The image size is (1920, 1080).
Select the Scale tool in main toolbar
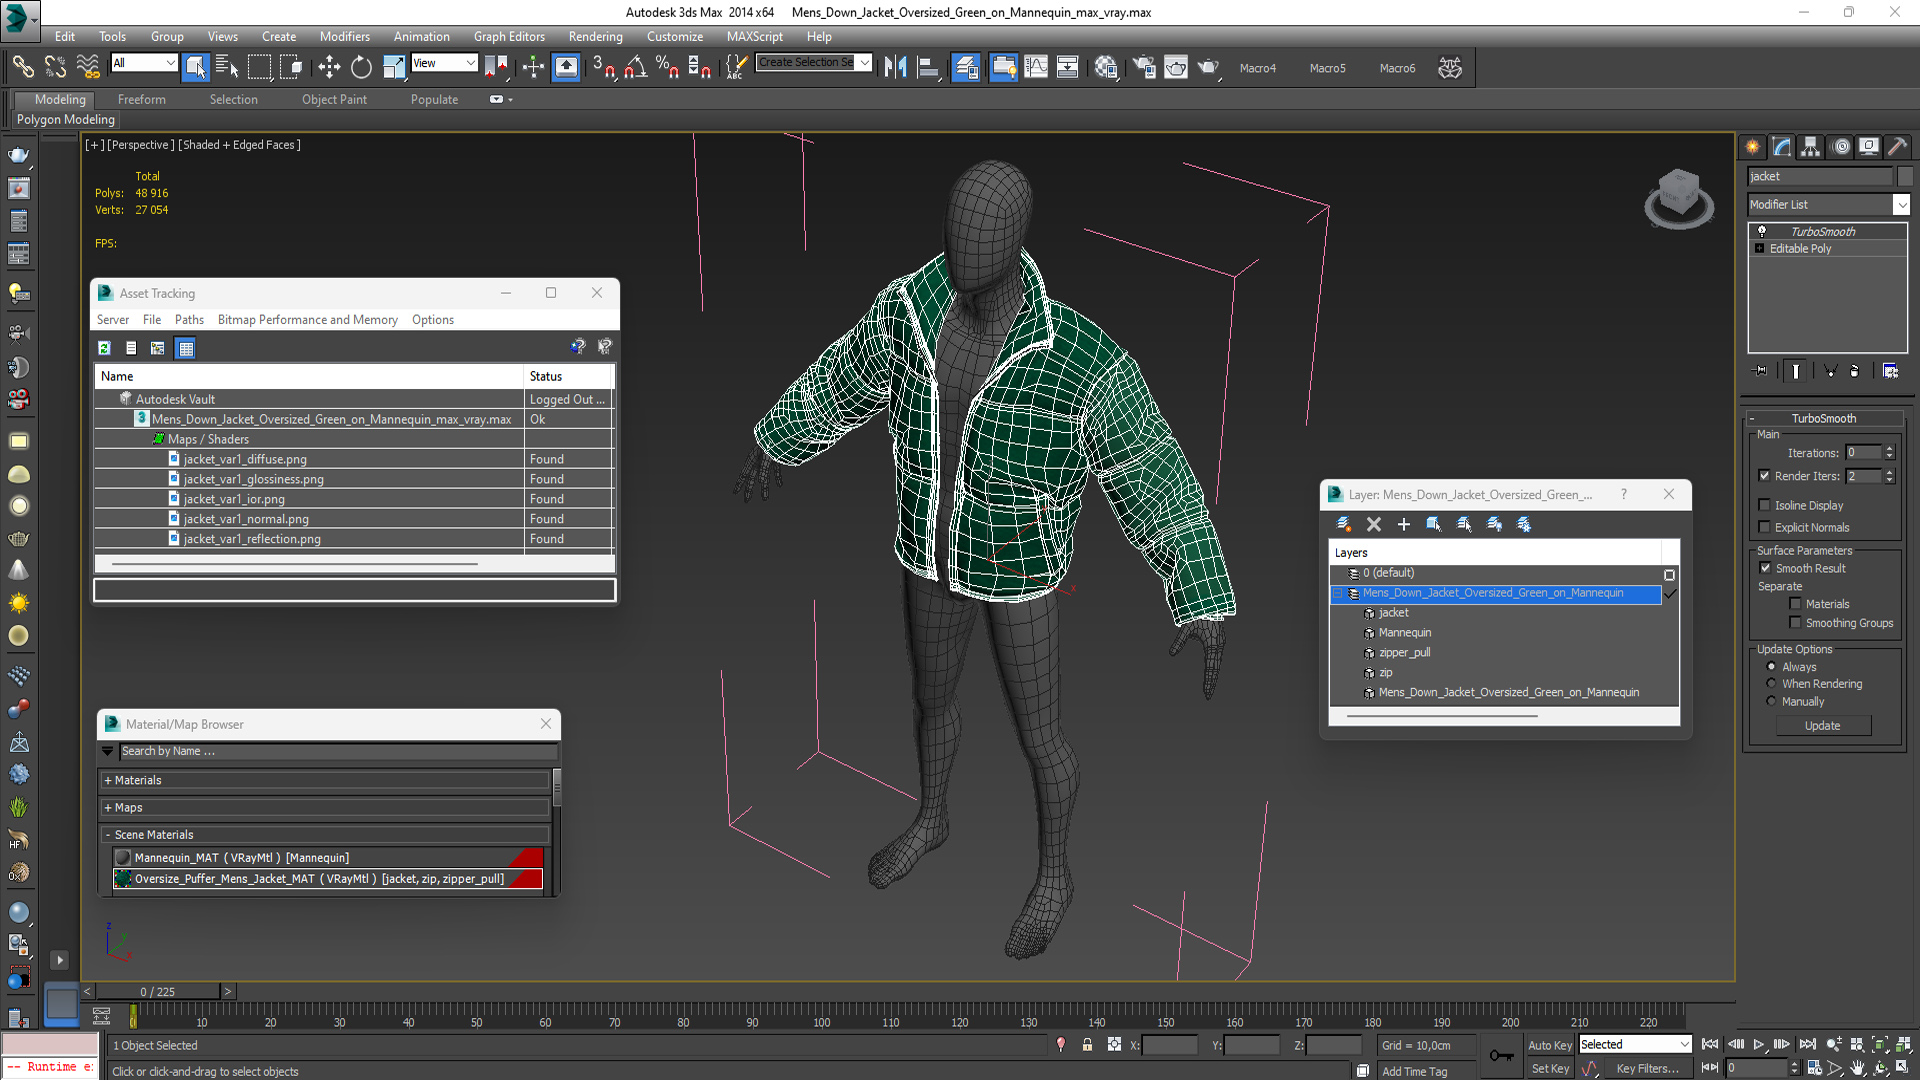coord(394,67)
